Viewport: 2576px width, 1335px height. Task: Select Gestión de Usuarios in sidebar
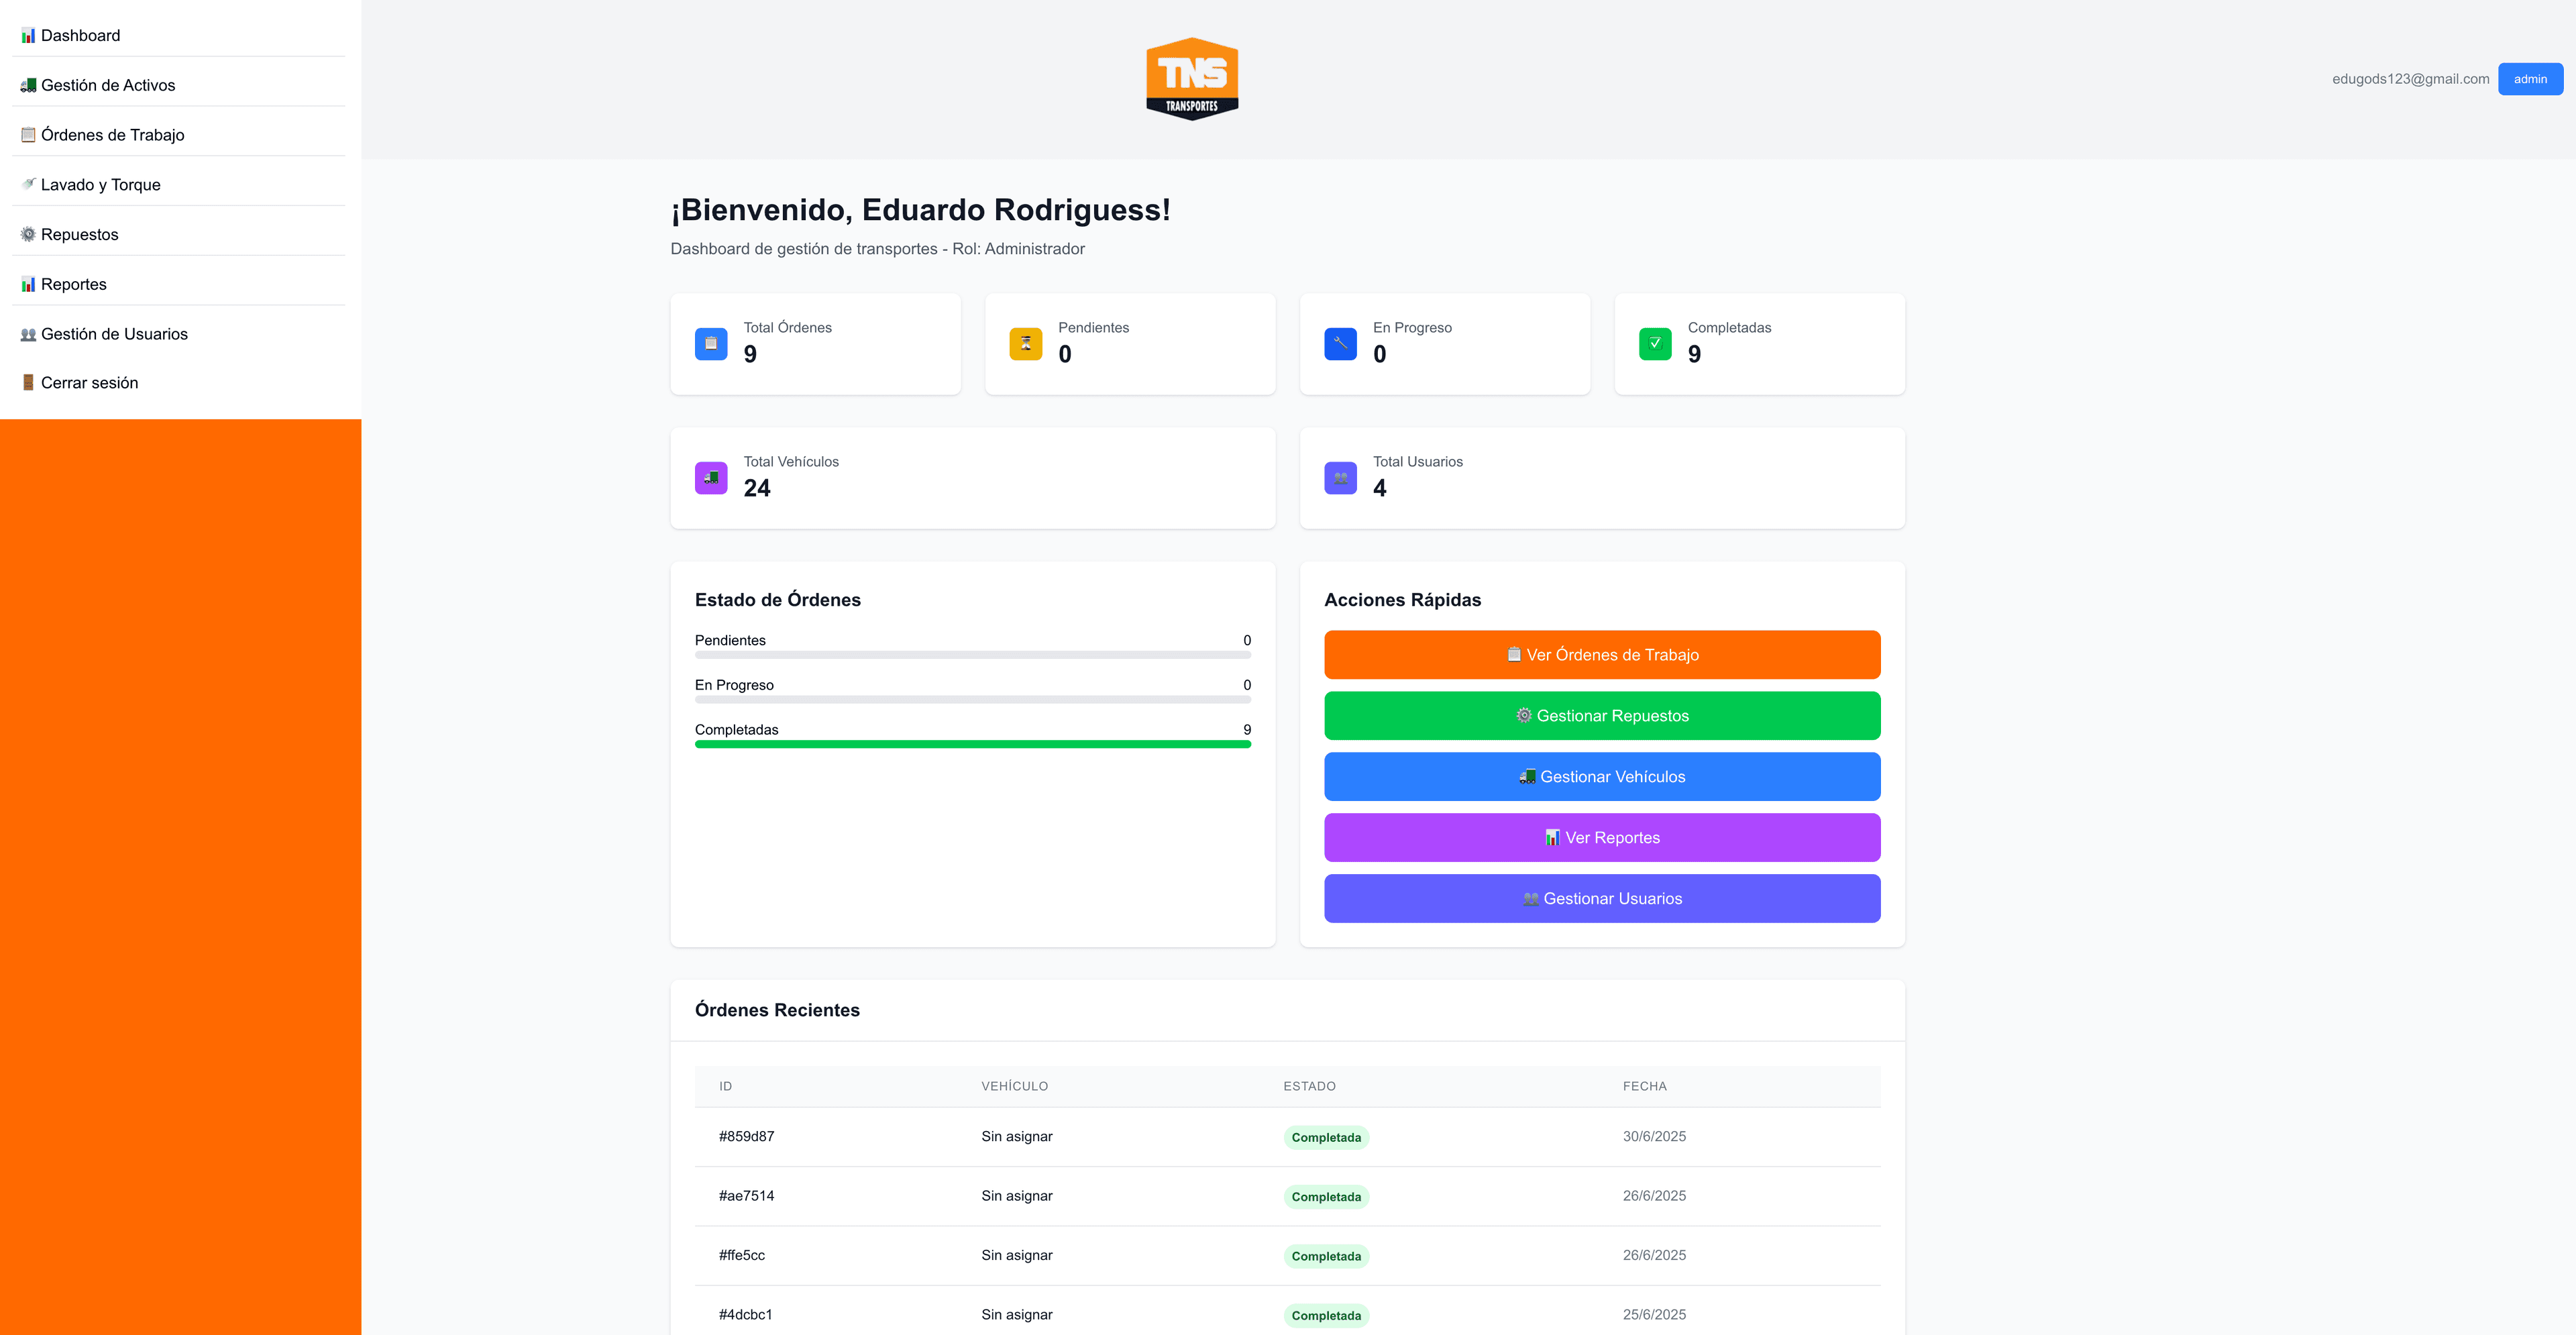114,334
